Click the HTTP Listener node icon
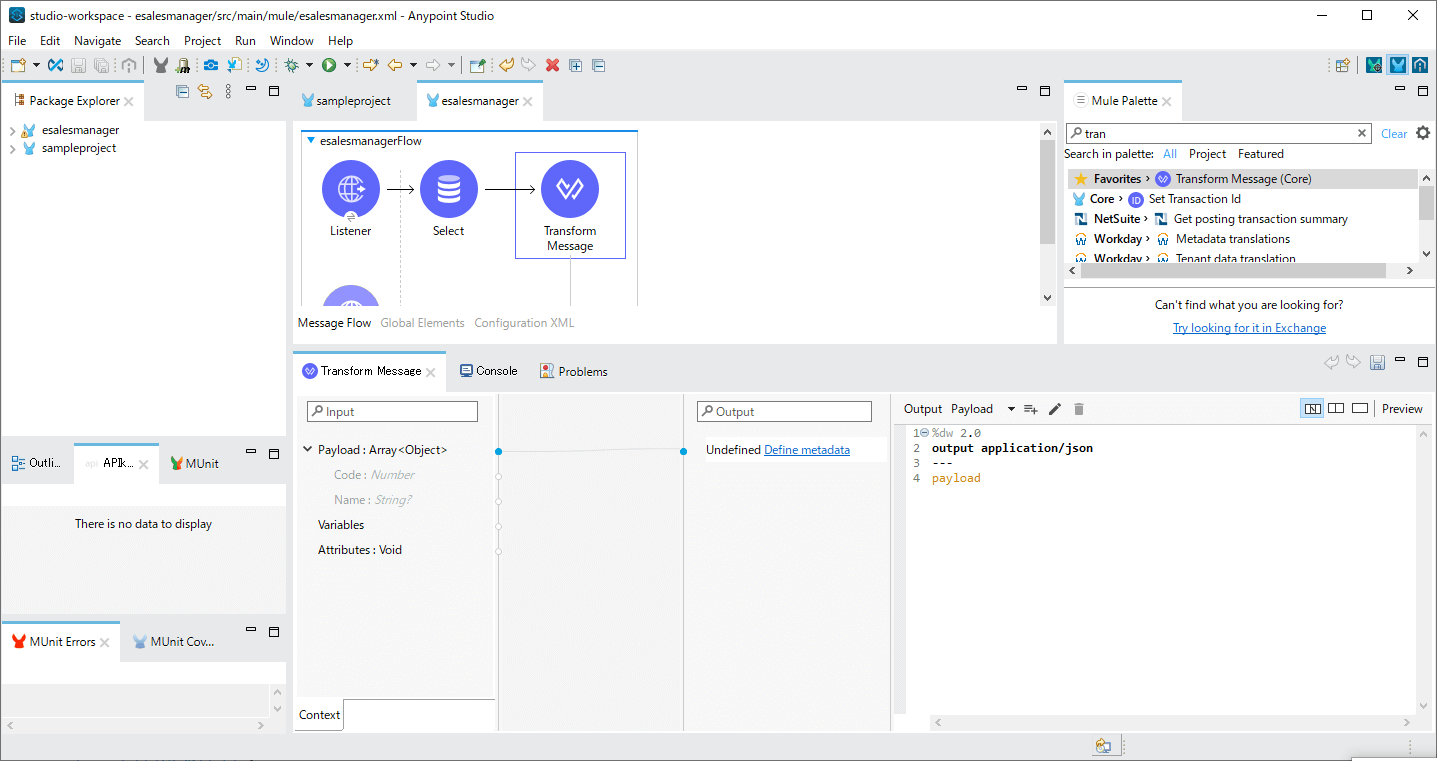Image resolution: width=1437 pixels, height=761 pixels. (350, 189)
